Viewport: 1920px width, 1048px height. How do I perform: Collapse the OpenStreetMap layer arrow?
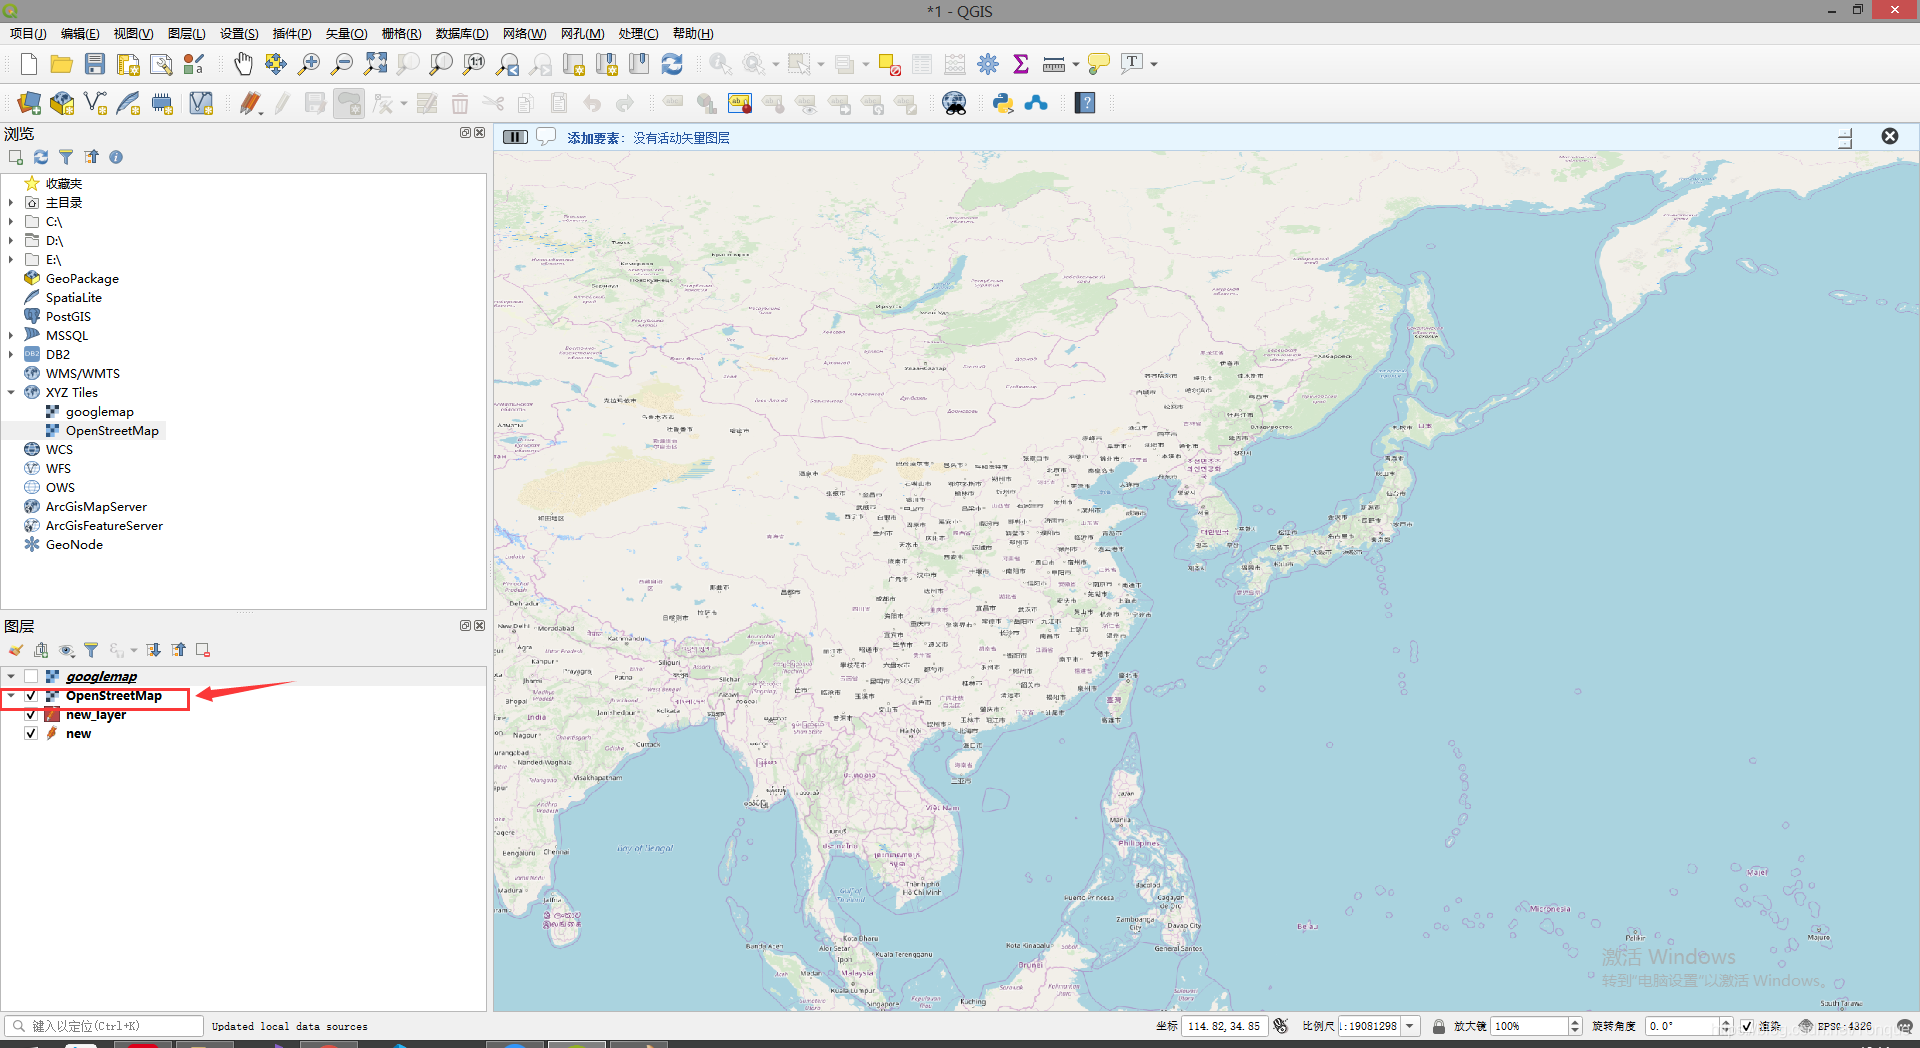click(x=11, y=696)
